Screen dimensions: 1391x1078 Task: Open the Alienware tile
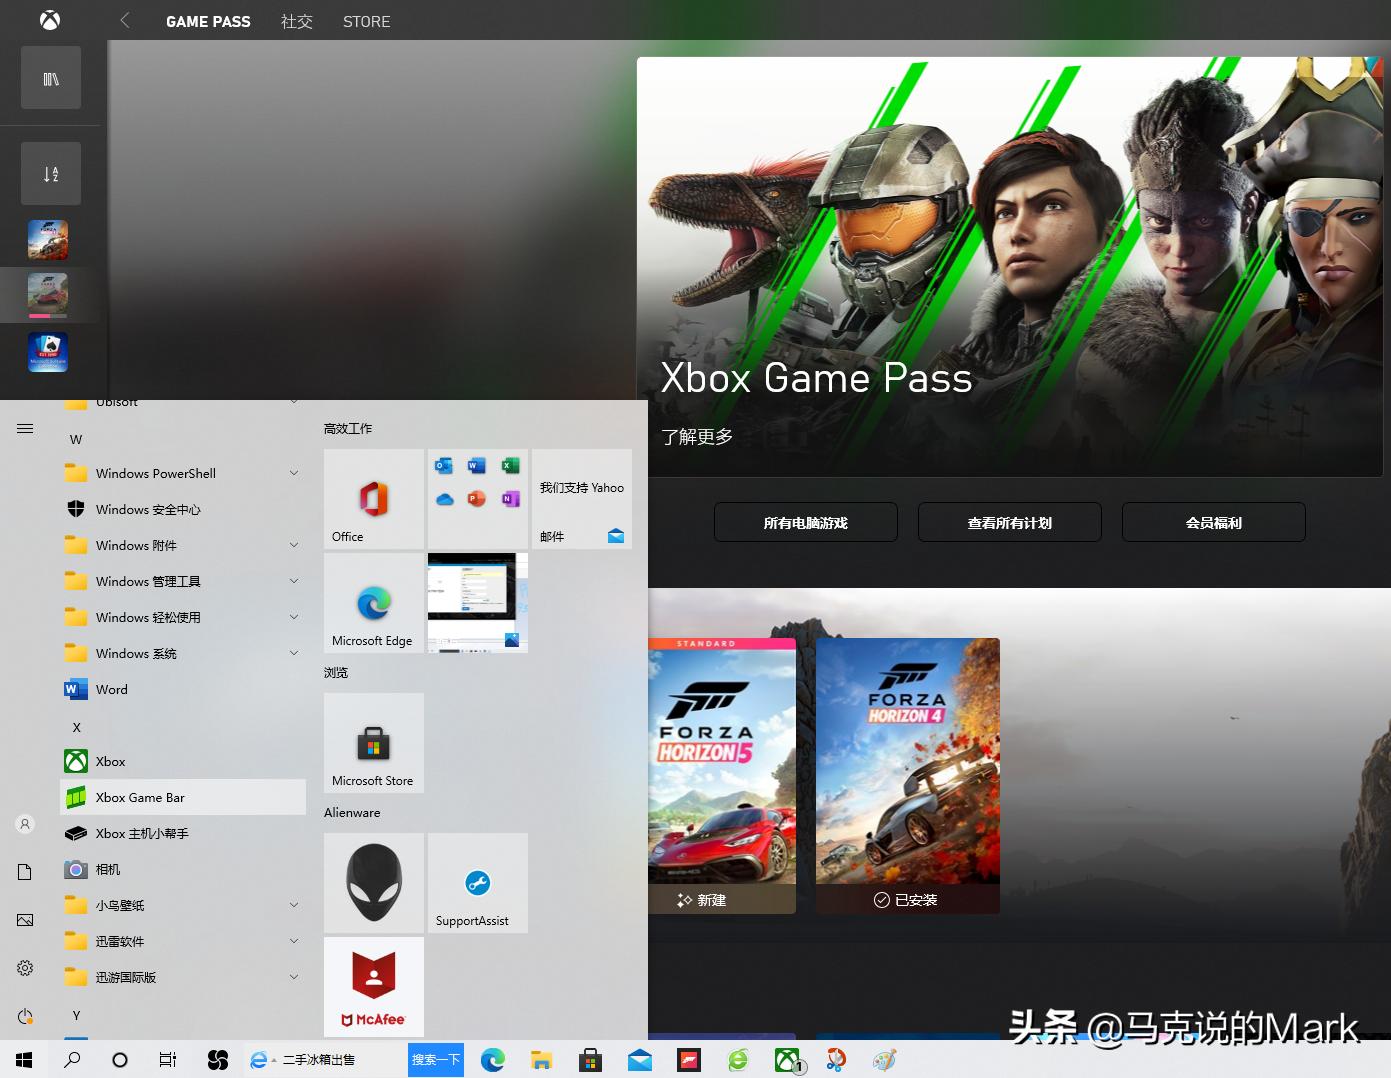click(x=373, y=883)
